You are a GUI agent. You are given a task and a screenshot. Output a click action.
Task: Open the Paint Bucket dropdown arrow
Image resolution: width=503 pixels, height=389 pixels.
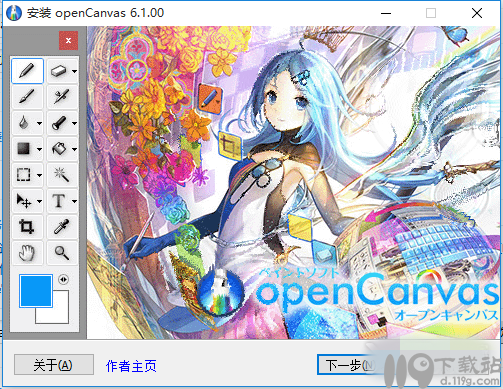click(75, 149)
